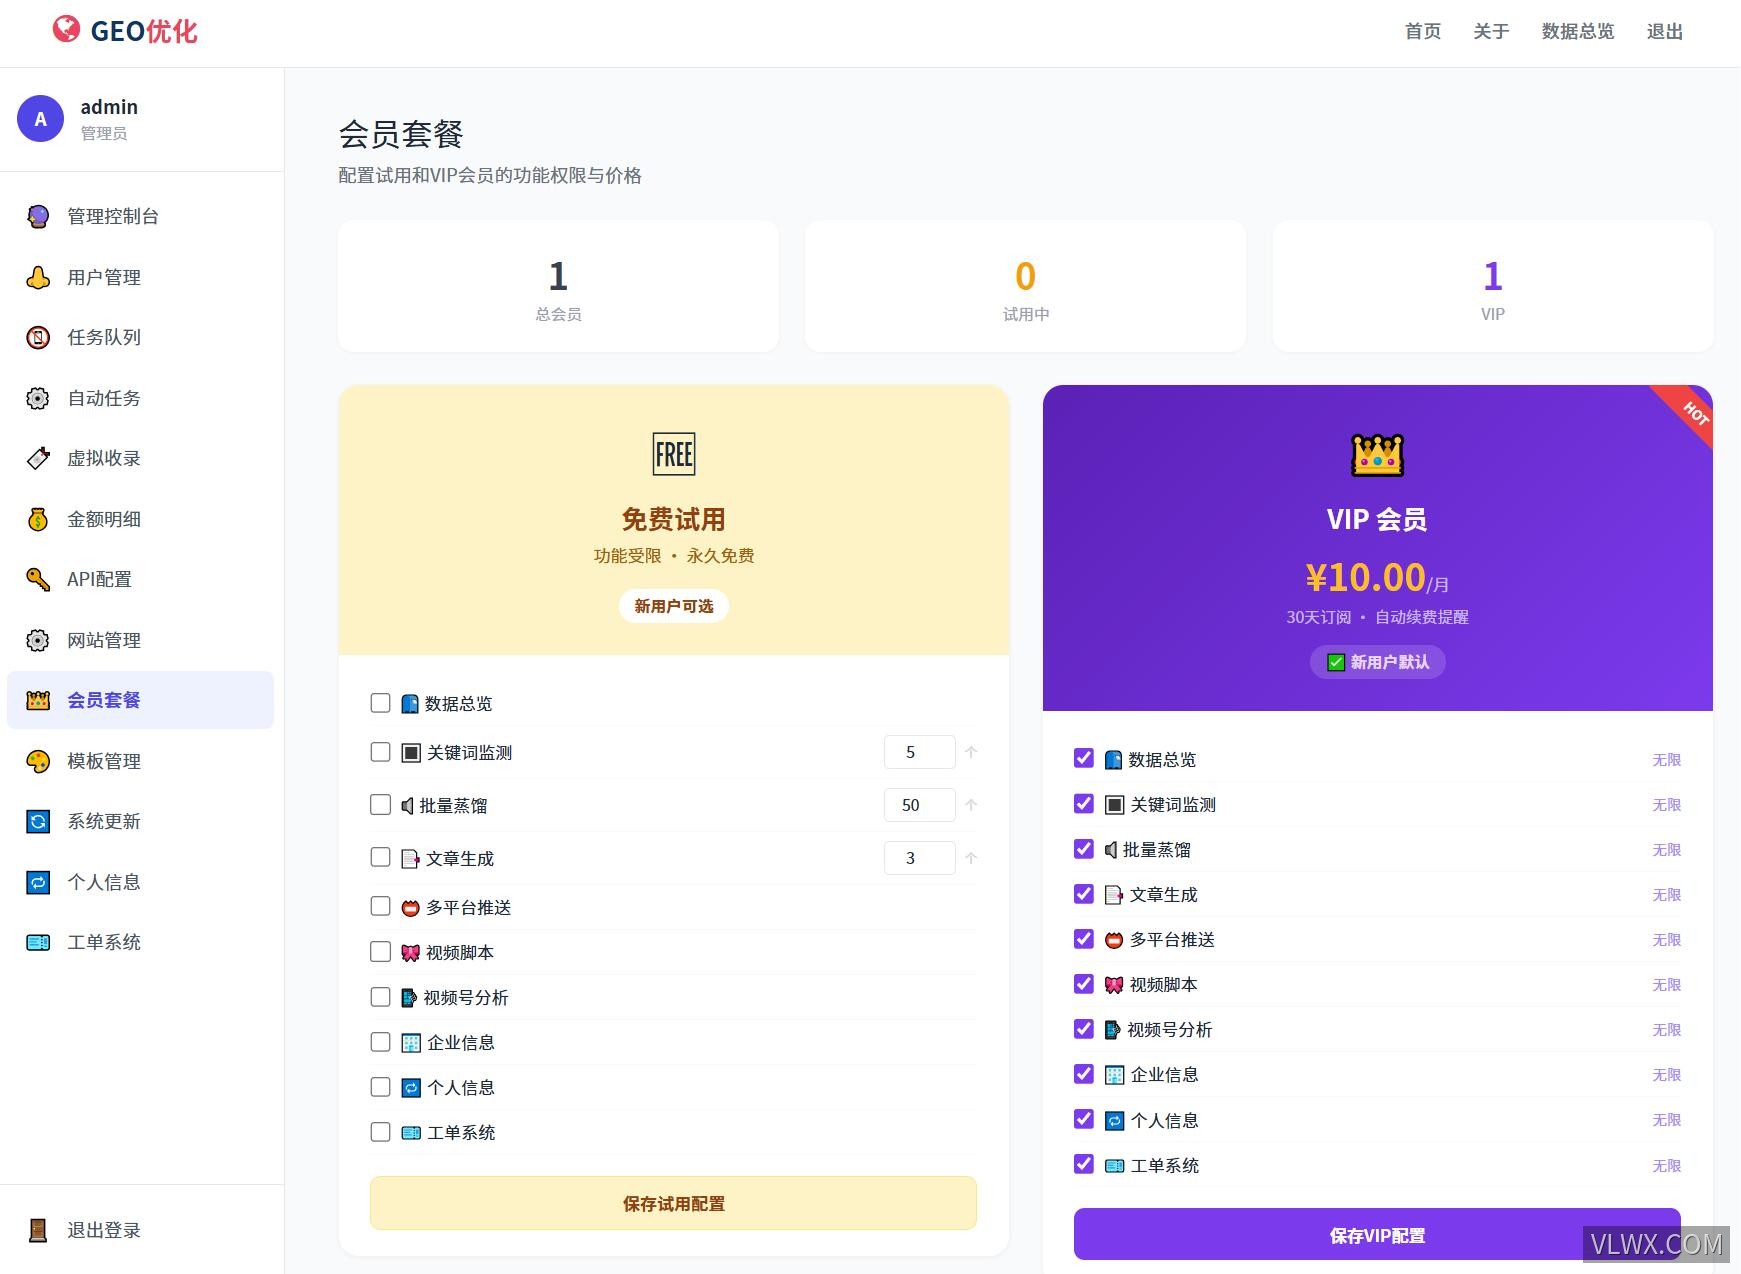The image size is (1741, 1274).
Task: Click 退出 in top navigation
Action: [1665, 32]
